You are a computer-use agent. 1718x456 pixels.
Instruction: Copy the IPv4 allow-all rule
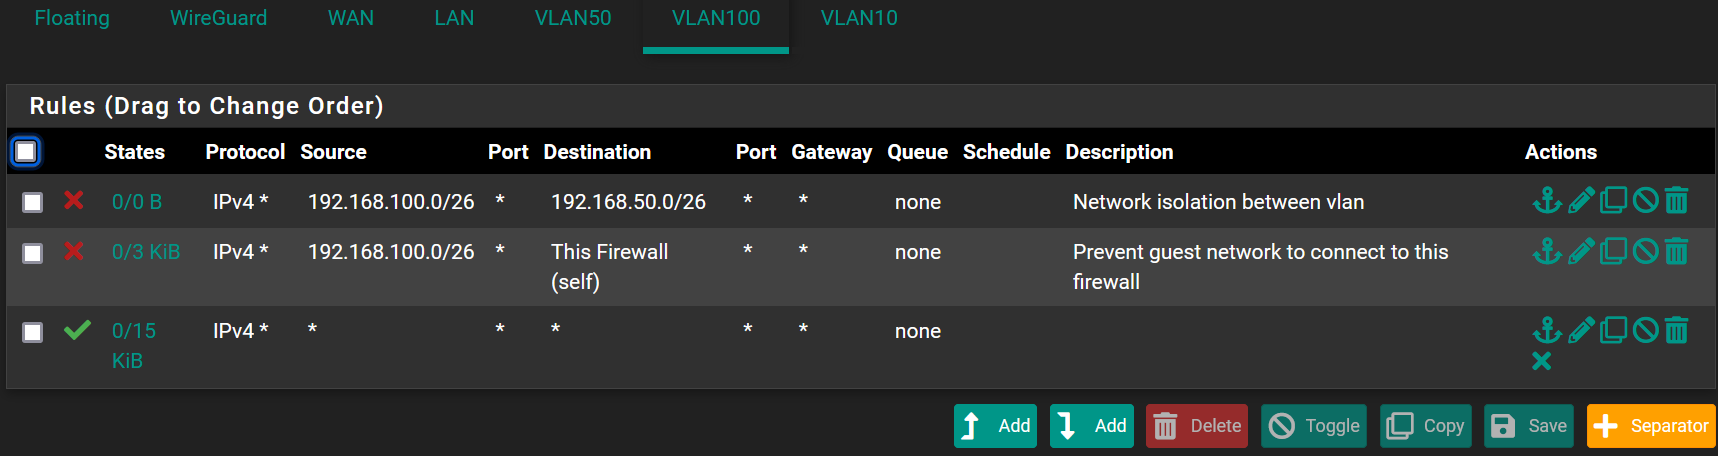tap(1613, 330)
